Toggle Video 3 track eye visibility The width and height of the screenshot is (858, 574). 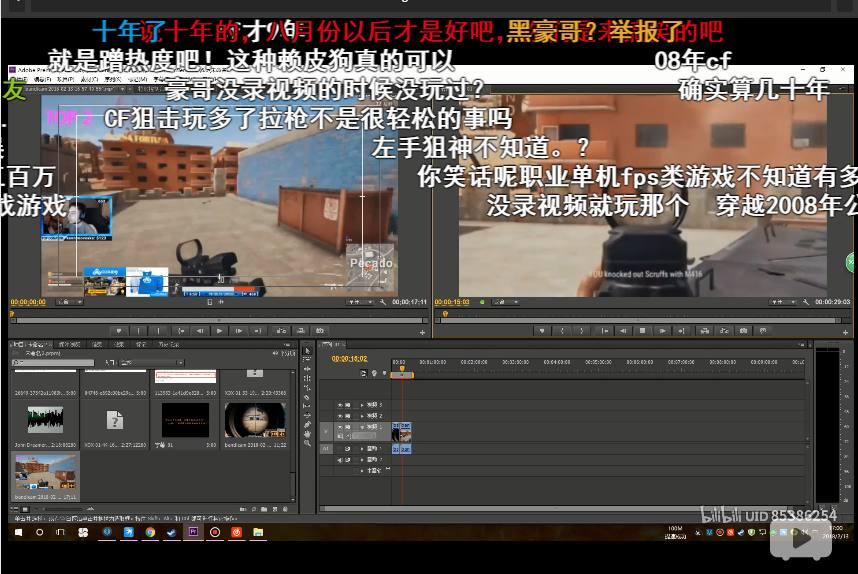[340, 405]
